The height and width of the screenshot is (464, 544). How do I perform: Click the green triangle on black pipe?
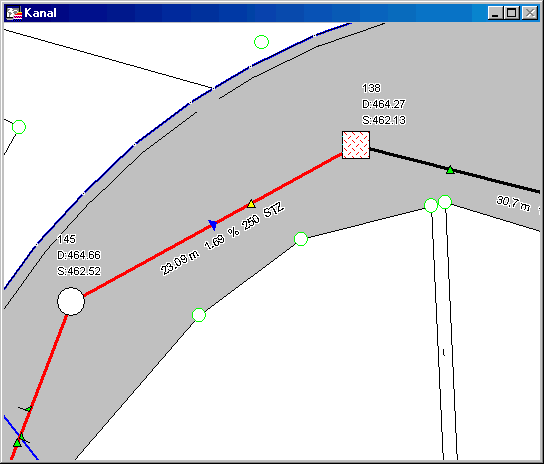point(450,170)
